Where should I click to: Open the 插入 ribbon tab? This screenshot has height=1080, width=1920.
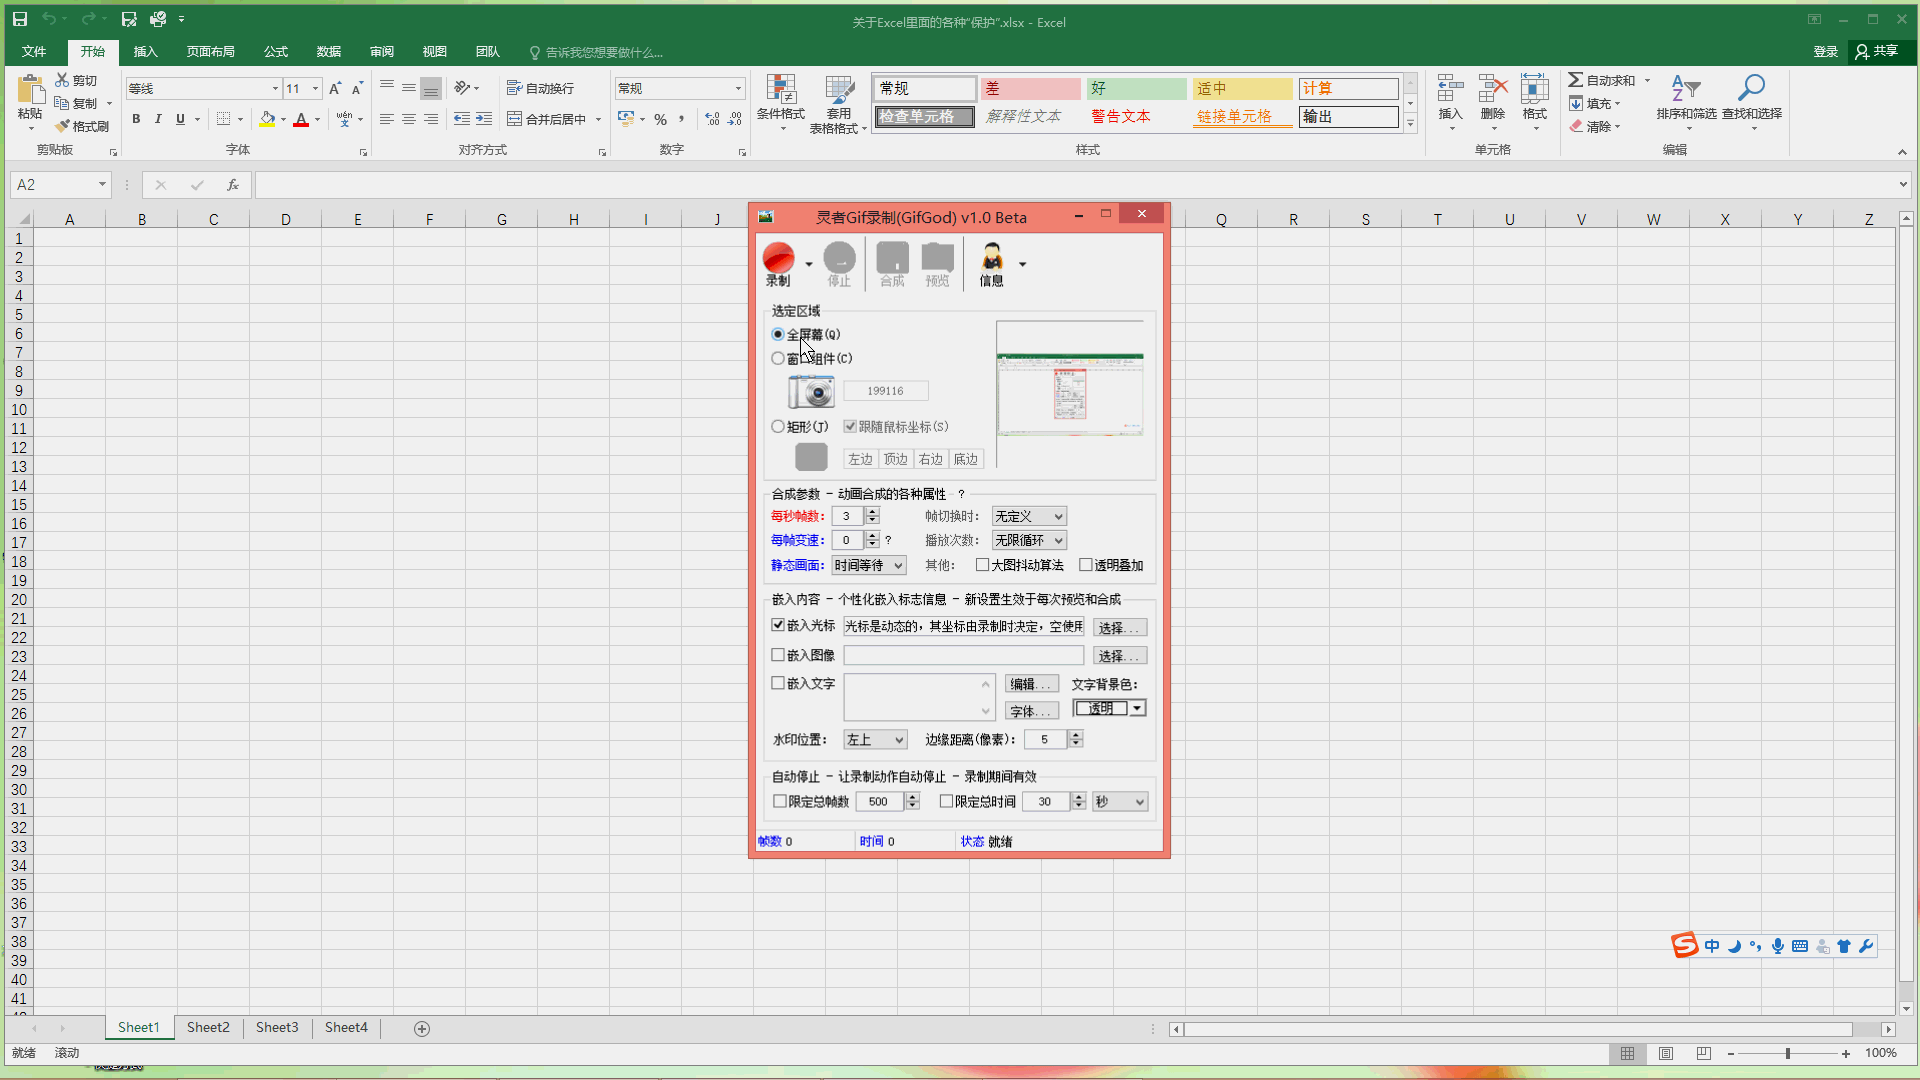click(145, 52)
